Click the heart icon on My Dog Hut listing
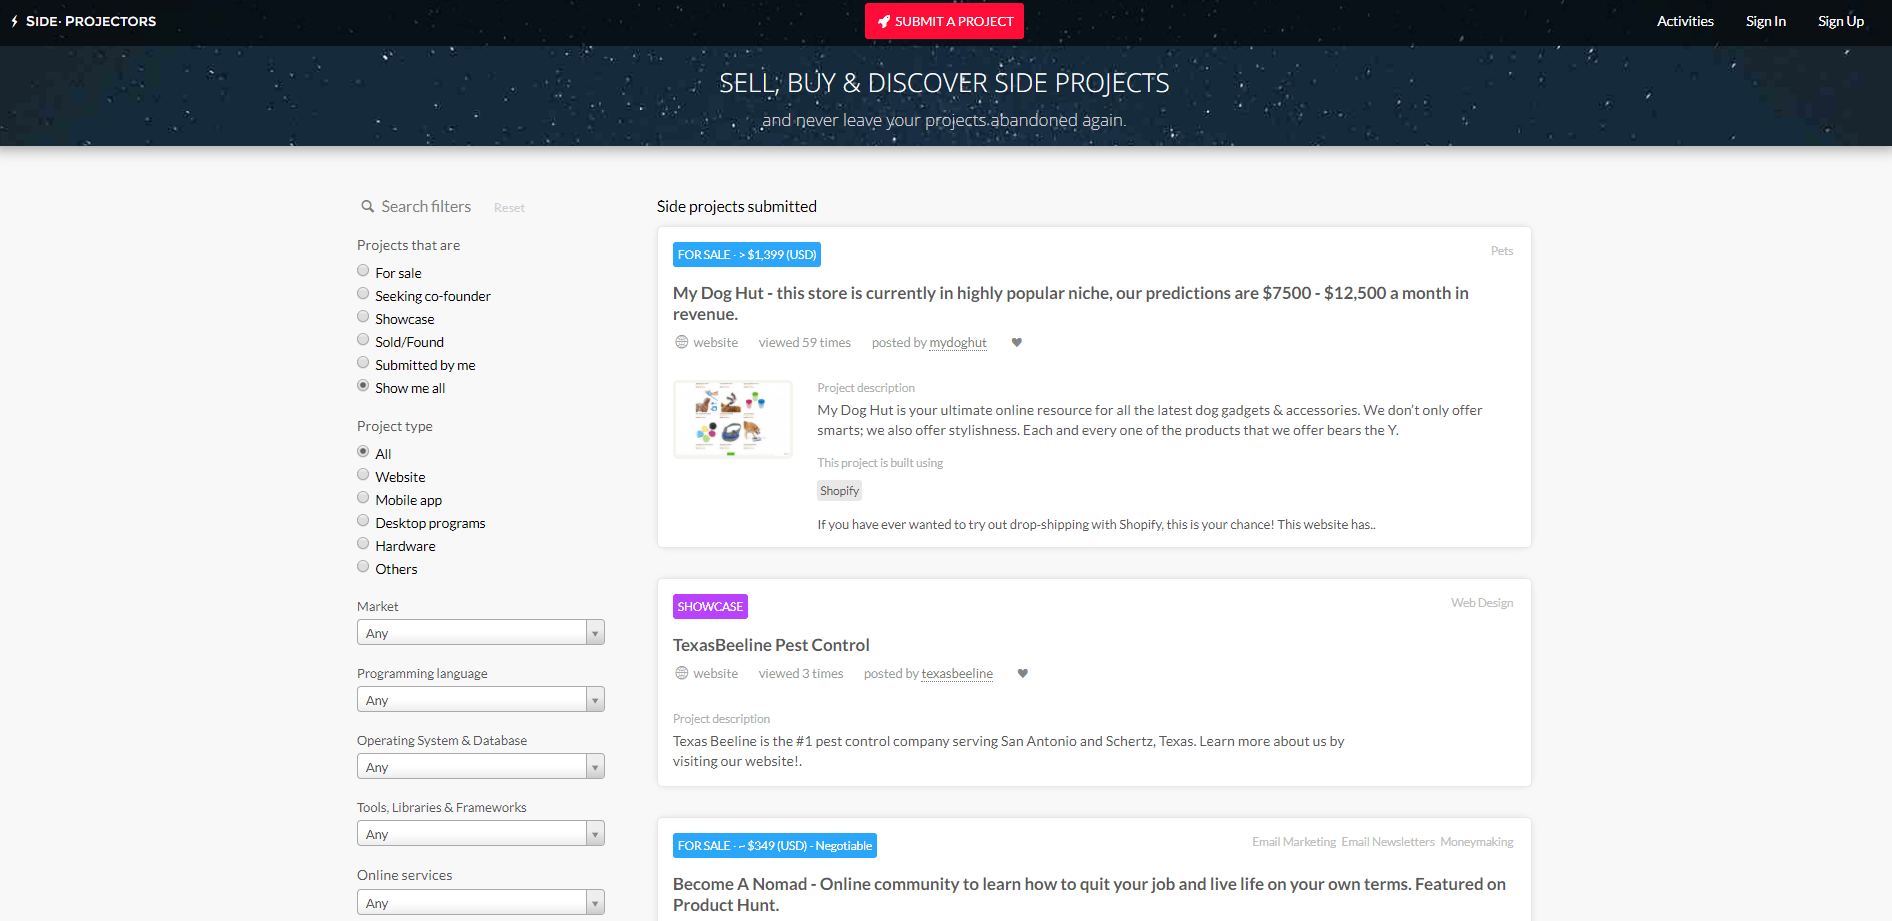This screenshot has height=921, width=1892. 1017,343
